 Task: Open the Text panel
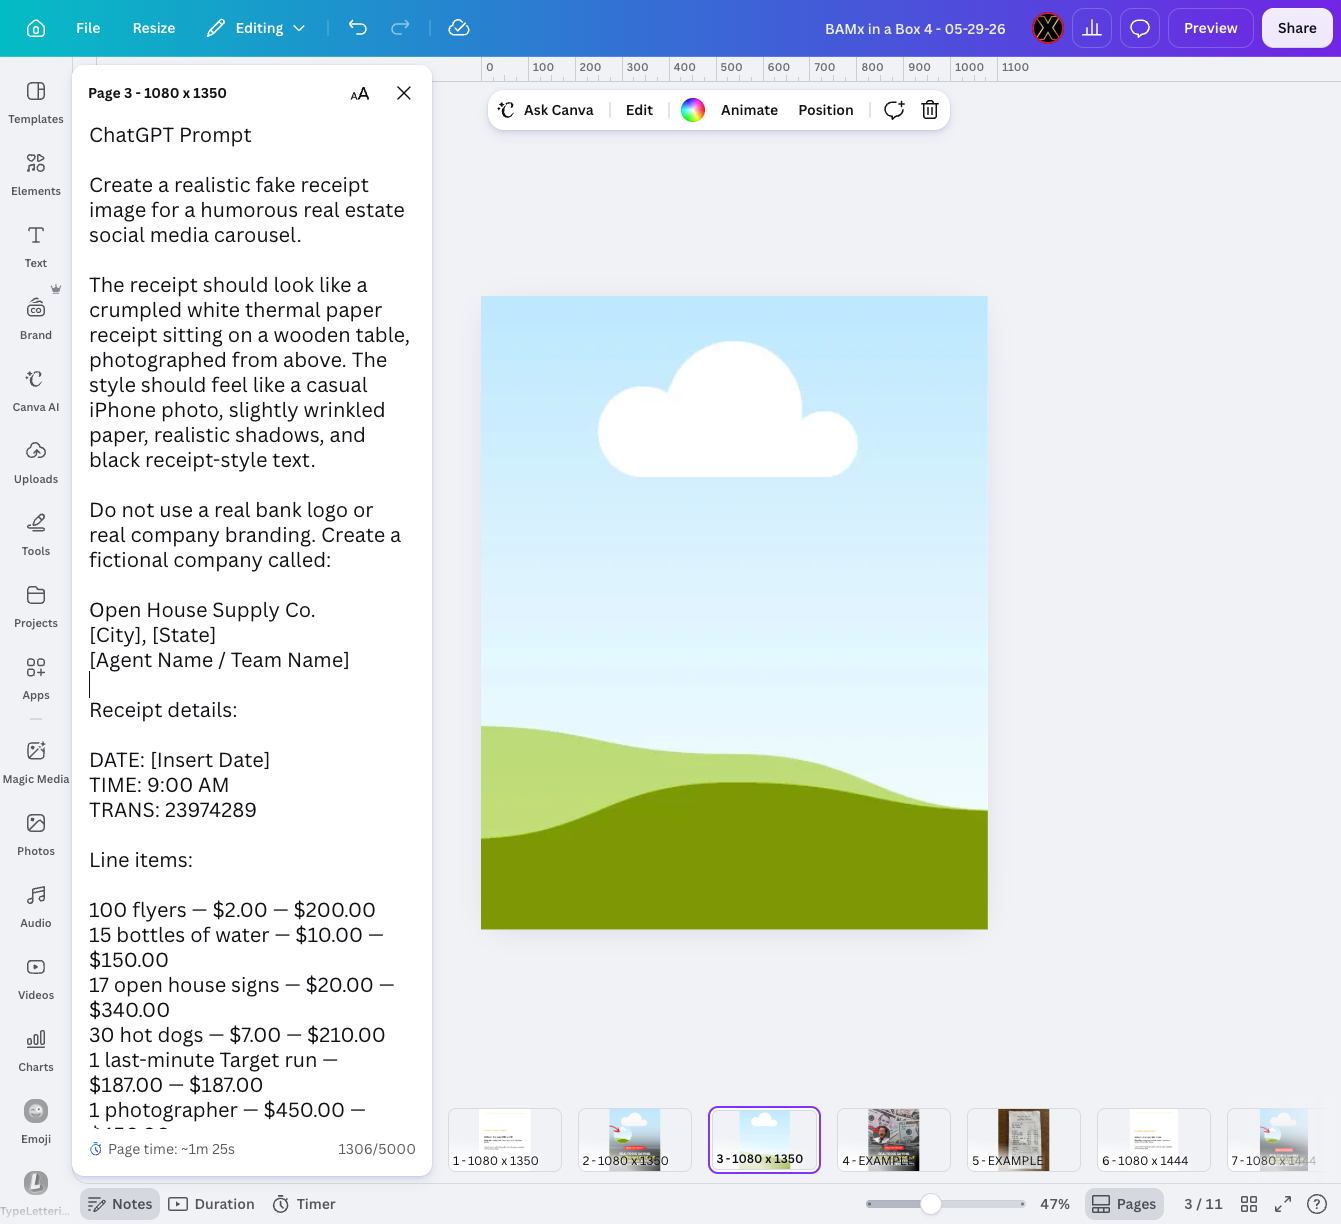click(x=36, y=247)
